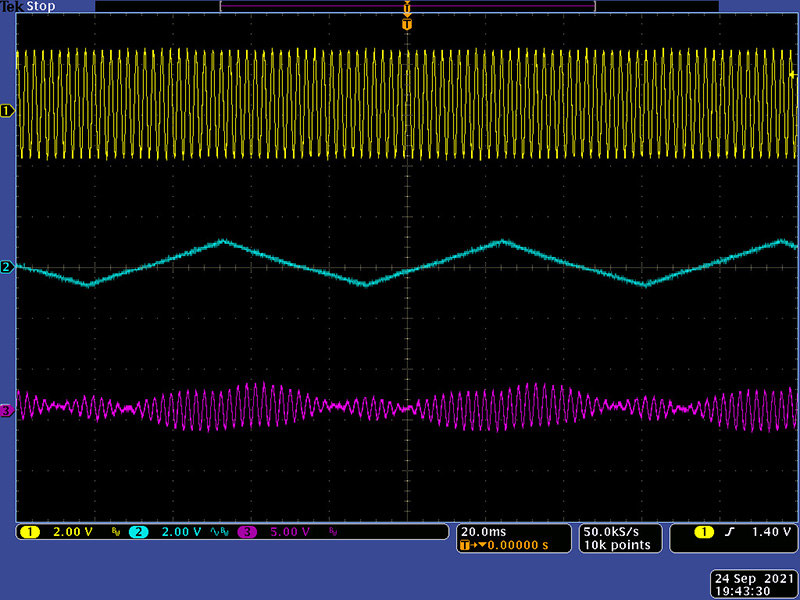800x600 pixels.
Task: Click the record view bar at top
Action: [406, 7]
